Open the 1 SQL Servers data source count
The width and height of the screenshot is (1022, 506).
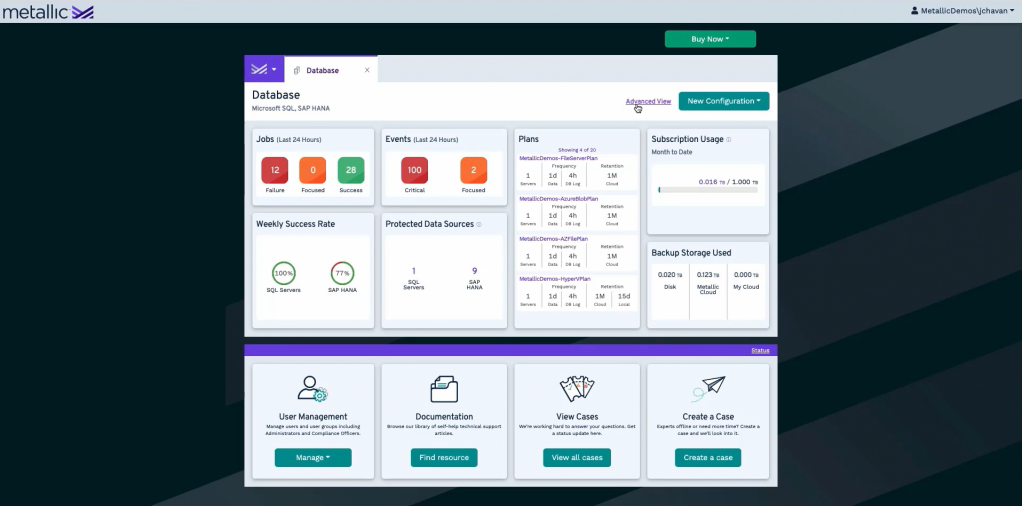pos(414,271)
